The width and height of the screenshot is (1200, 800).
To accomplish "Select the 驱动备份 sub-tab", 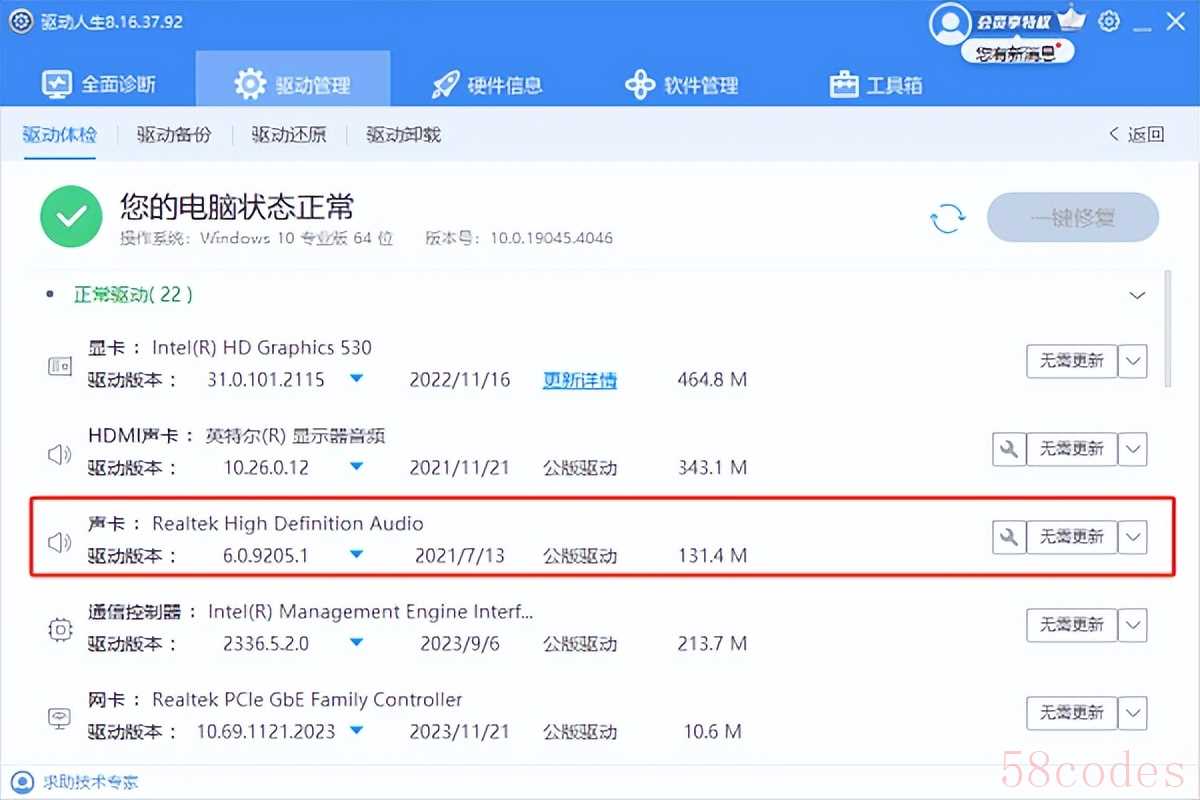I will tap(174, 134).
